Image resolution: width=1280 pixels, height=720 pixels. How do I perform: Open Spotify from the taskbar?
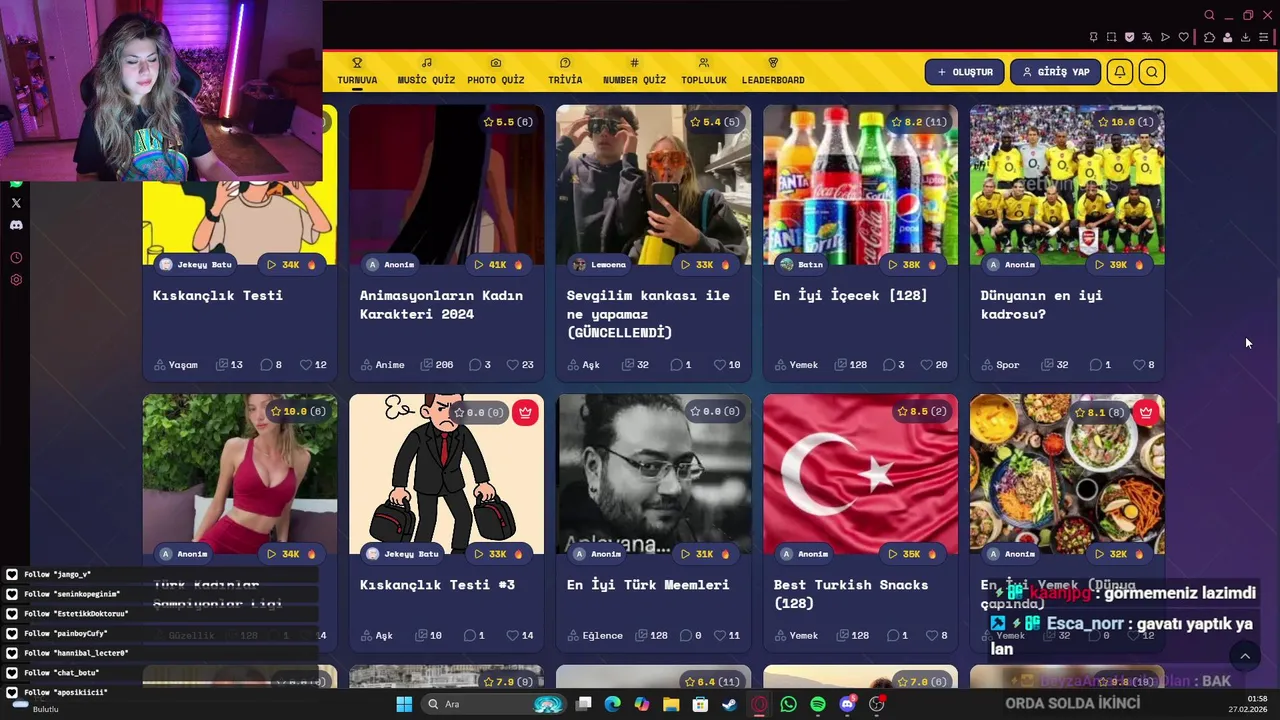(x=818, y=704)
